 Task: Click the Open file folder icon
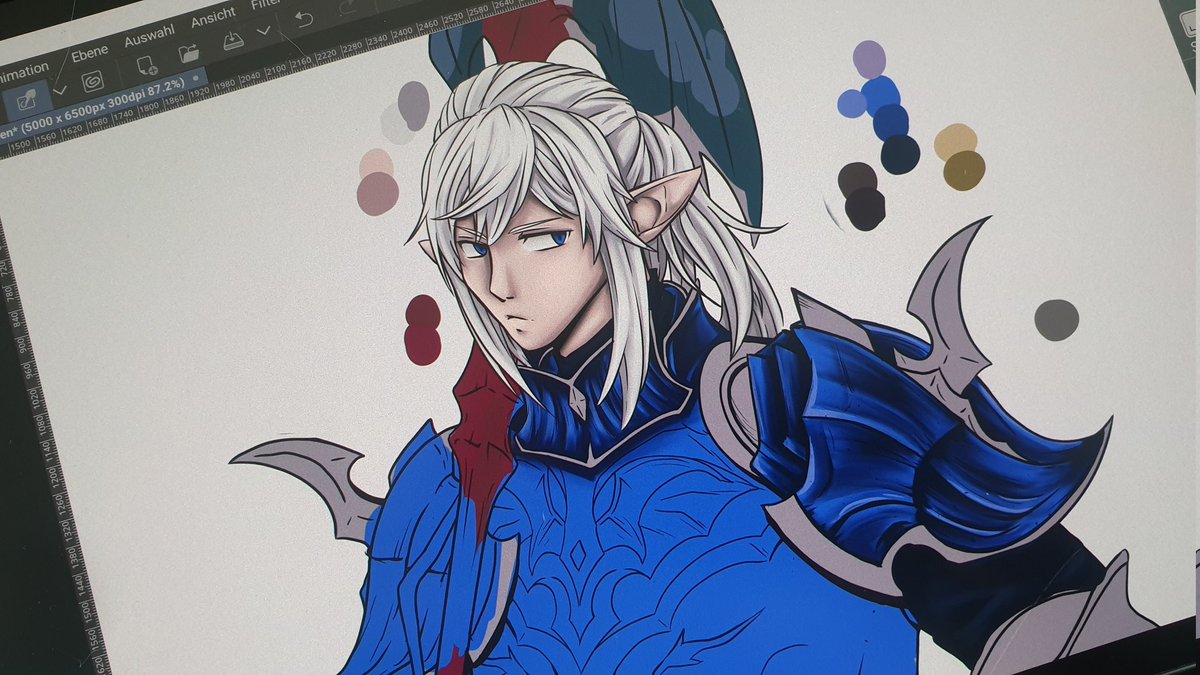tap(188, 52)
